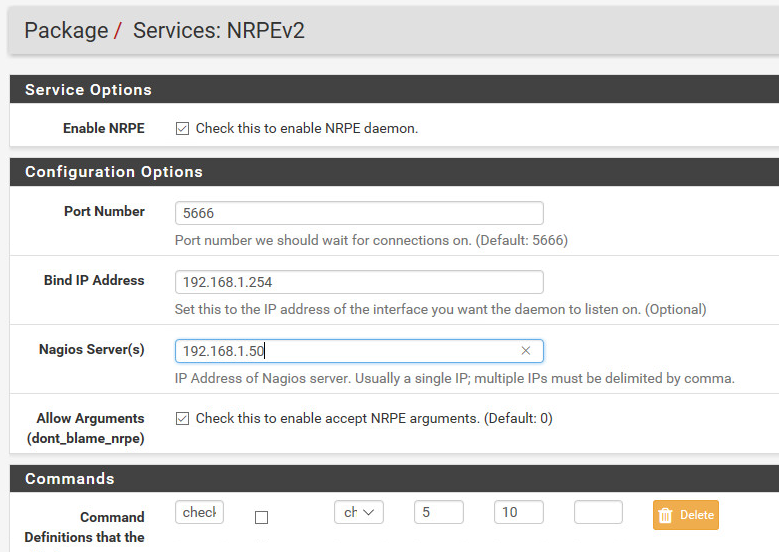Toggle the Allow Arguments checkbox
The width and height of the screenshot is (779, 552).
[x=182, y=419]
